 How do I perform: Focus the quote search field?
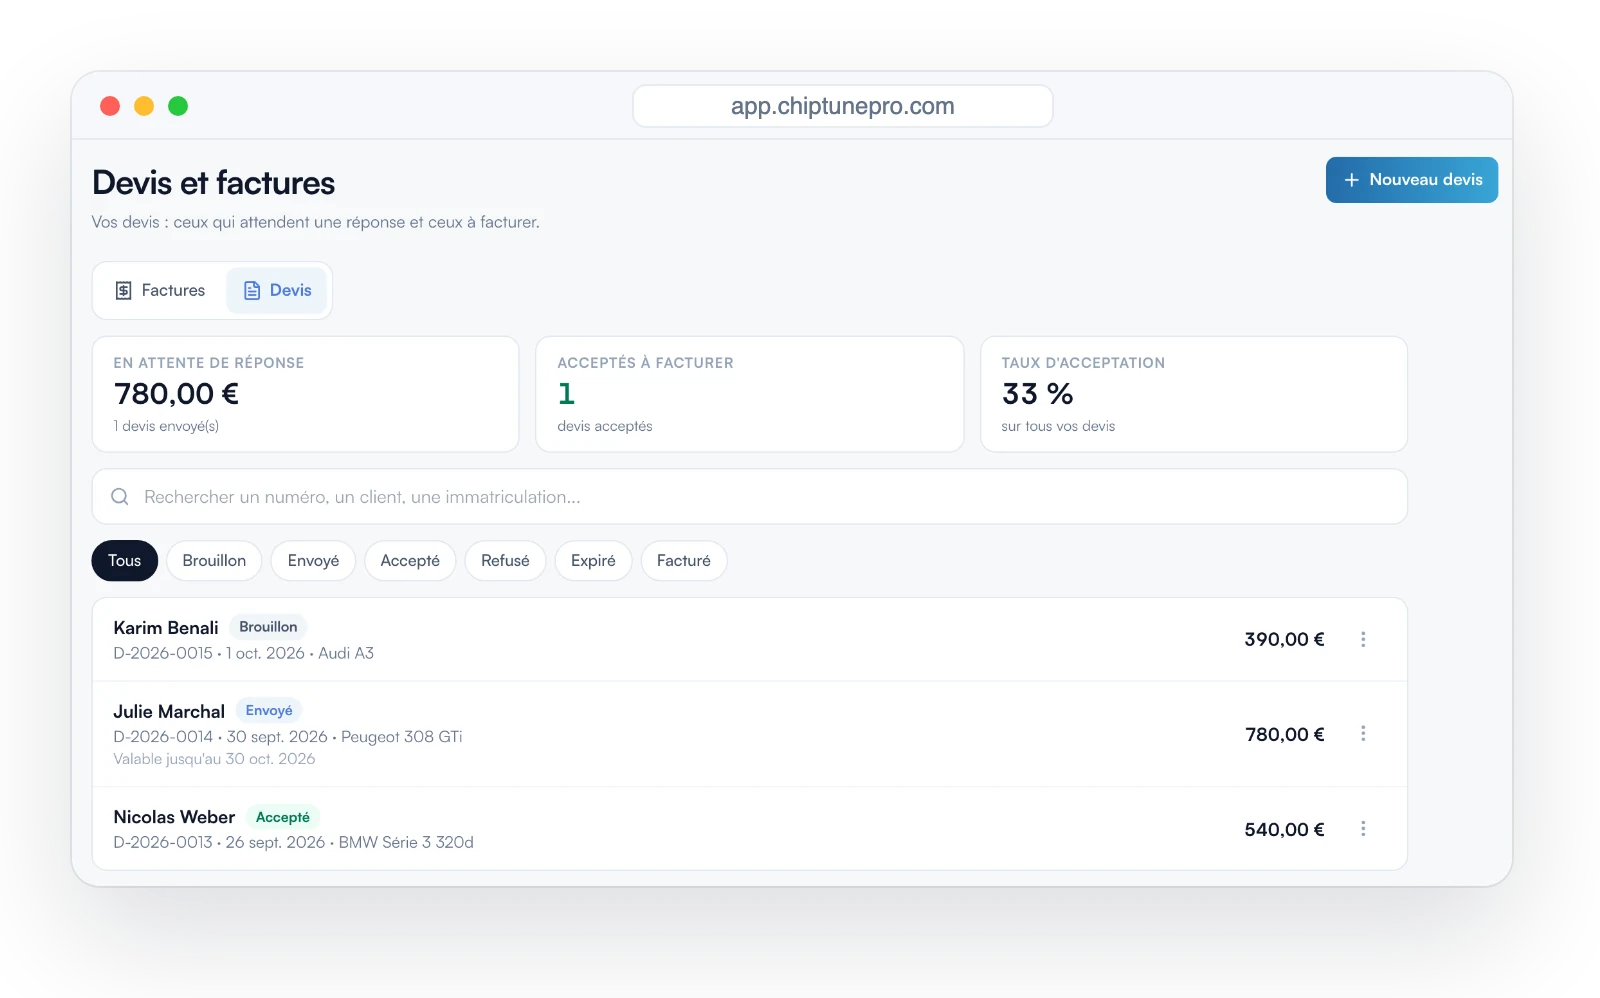(x=750, y=497)
